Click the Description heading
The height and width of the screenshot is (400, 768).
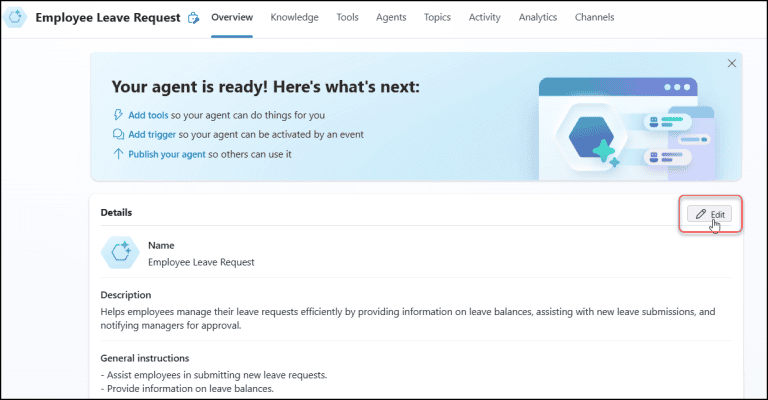(126, 295)
